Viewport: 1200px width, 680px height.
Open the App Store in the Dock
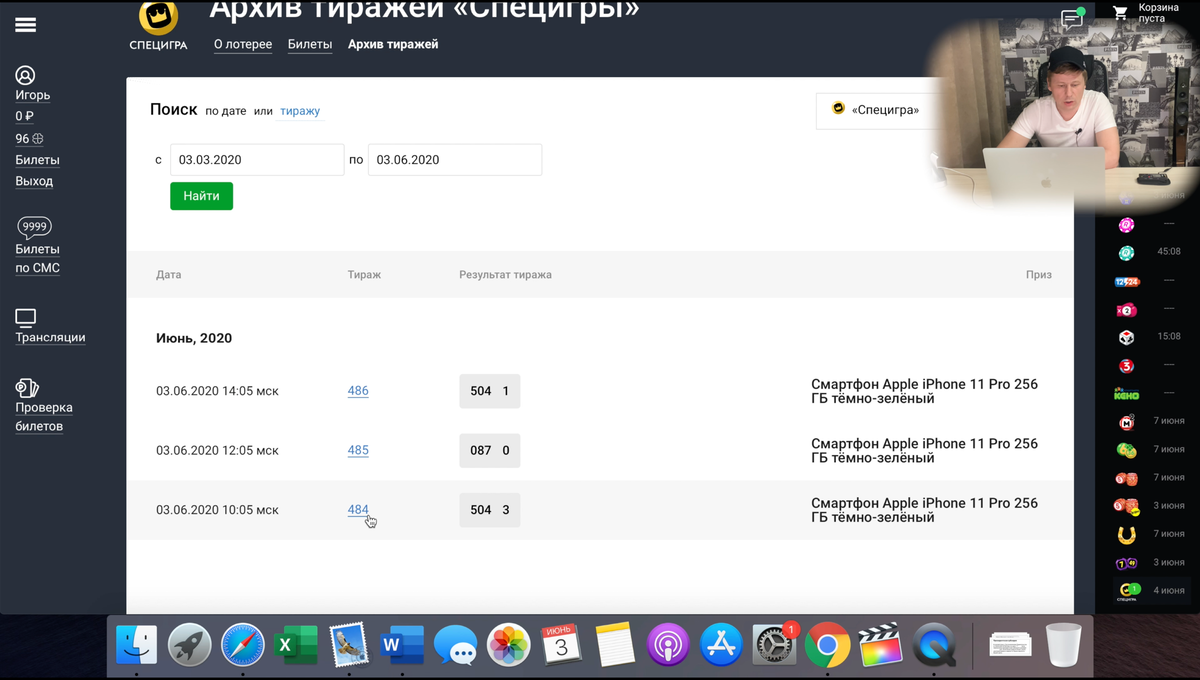721,645
